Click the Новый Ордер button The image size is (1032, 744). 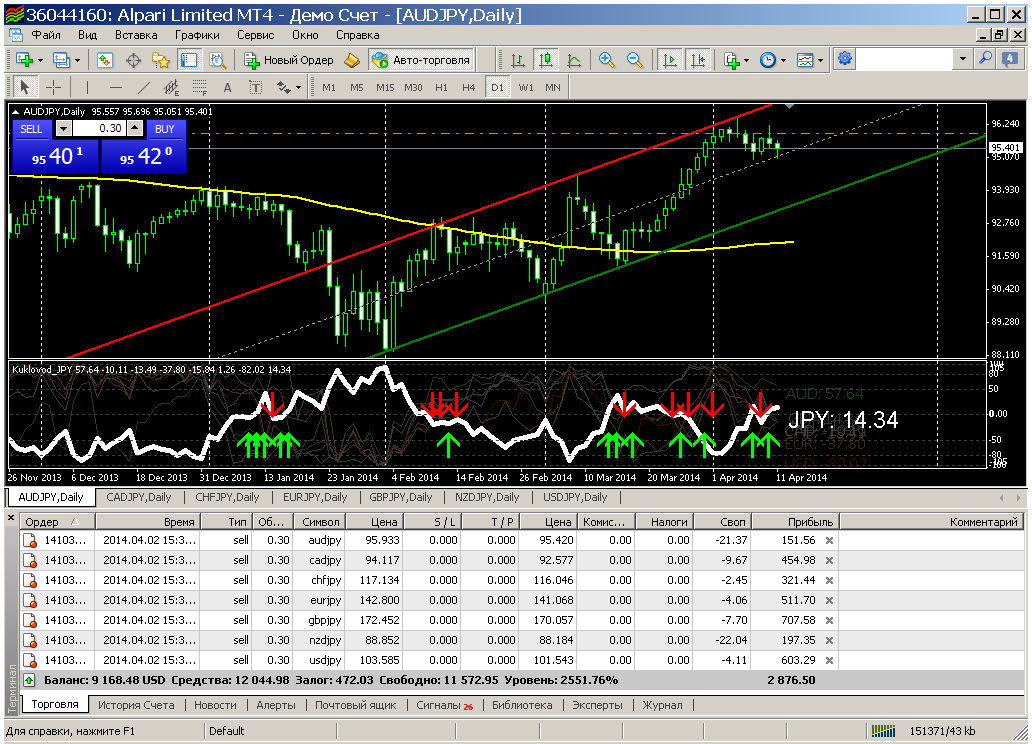[x=288, y=60]
